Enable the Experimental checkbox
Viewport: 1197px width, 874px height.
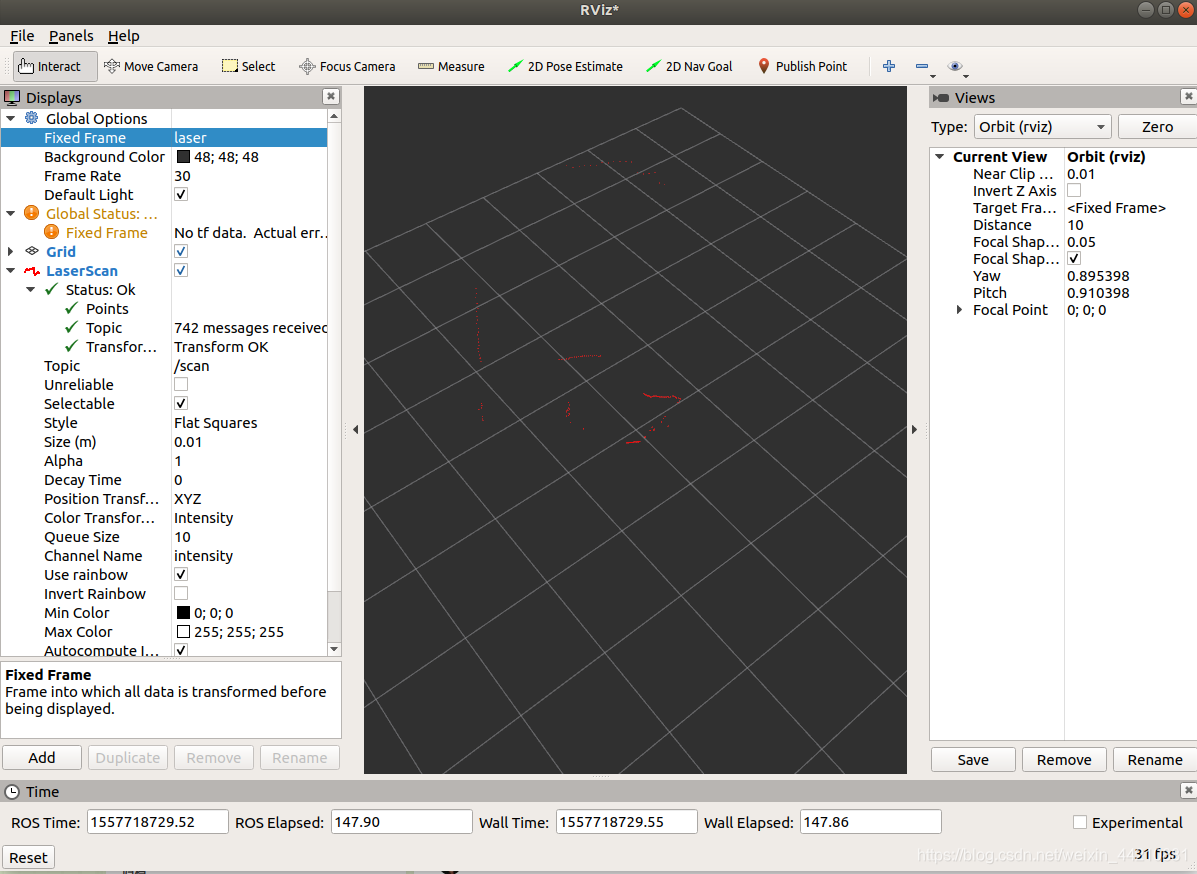tap(1079, 822)
